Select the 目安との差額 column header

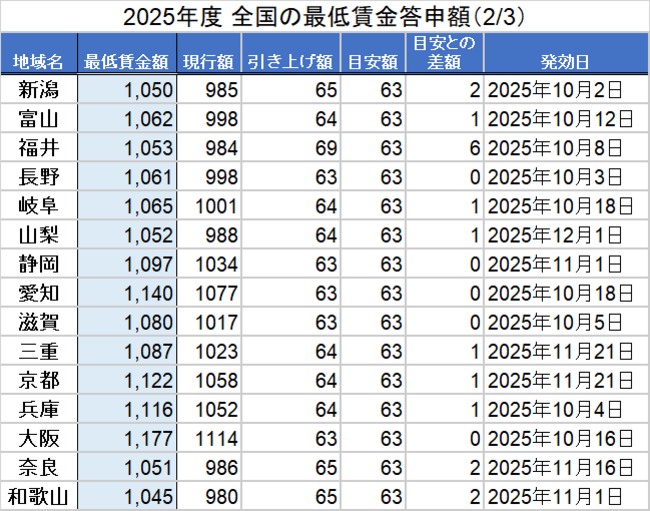pos(445,52)
